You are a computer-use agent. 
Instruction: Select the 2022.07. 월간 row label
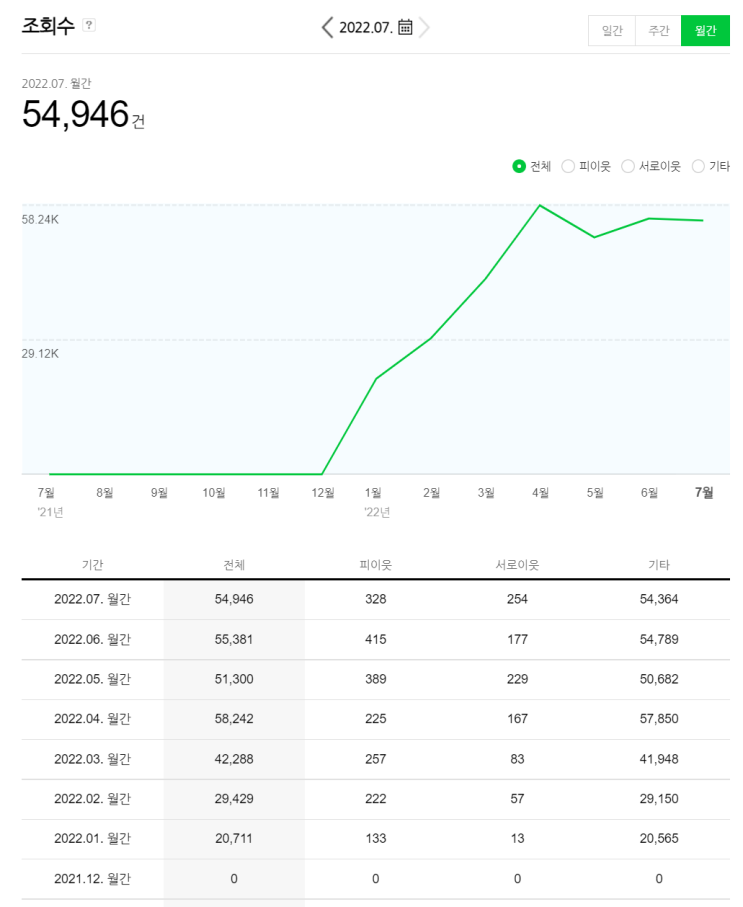(x=93, y=599)
